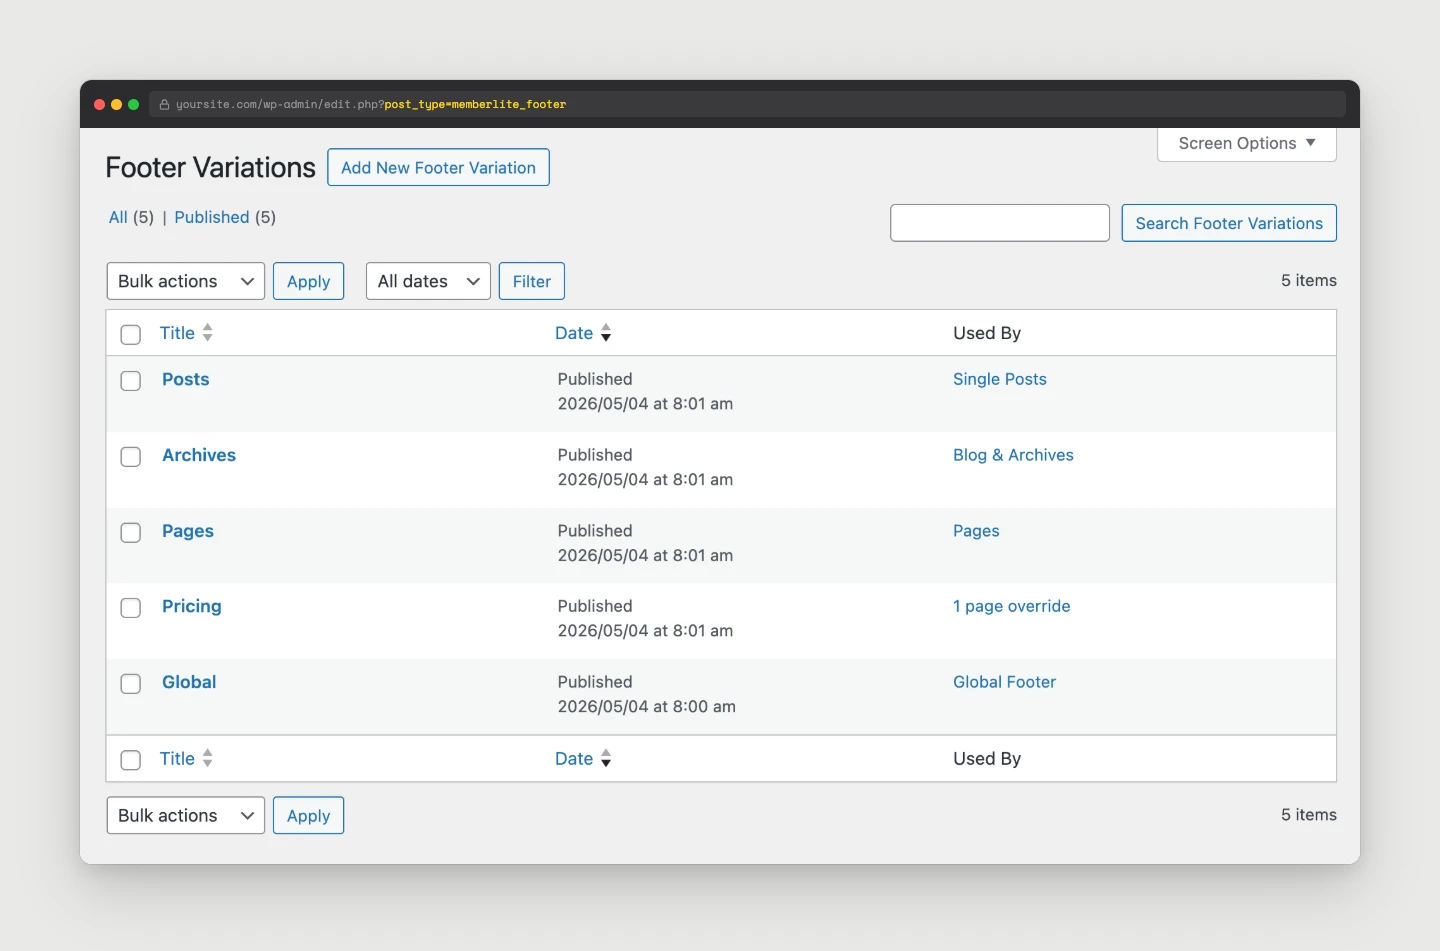
Task: Sort by Date in table footer
Action: pos(574,759)
